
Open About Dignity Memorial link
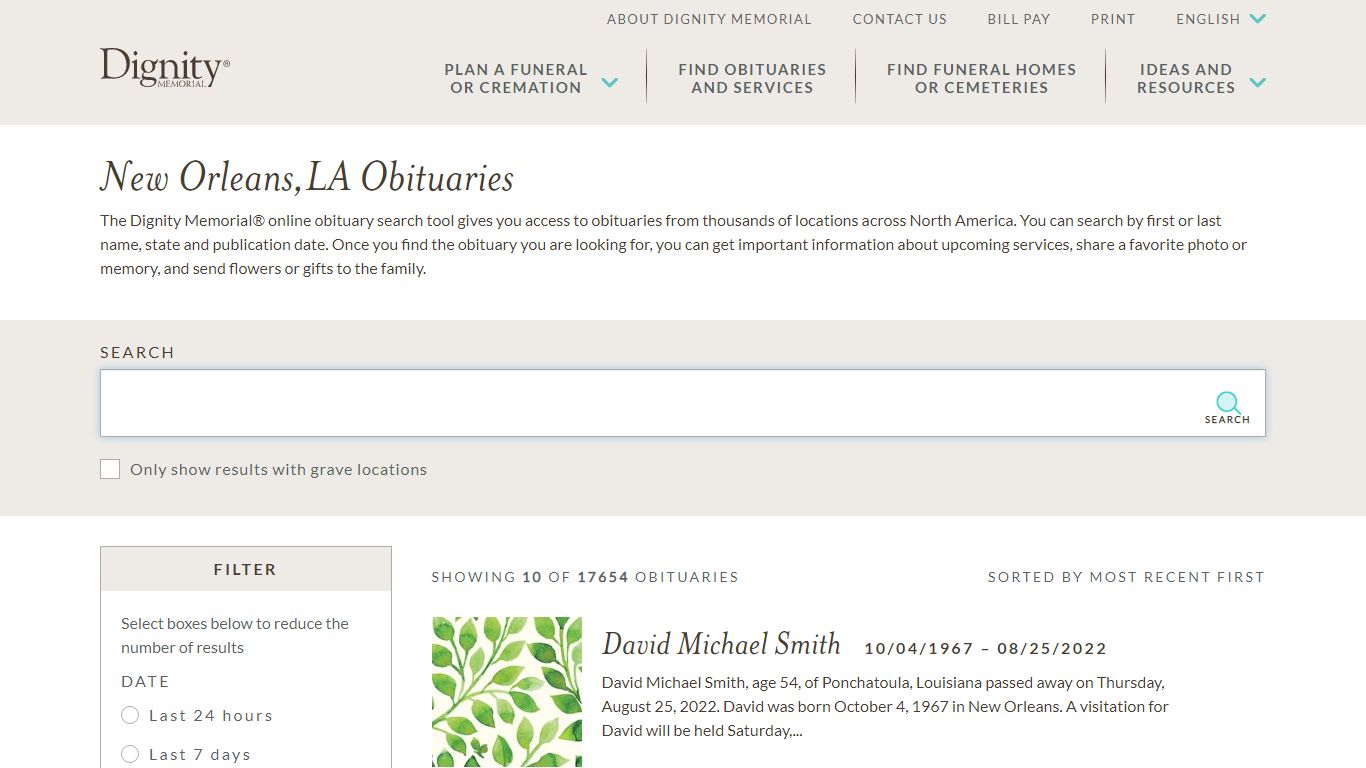[709, 19]
